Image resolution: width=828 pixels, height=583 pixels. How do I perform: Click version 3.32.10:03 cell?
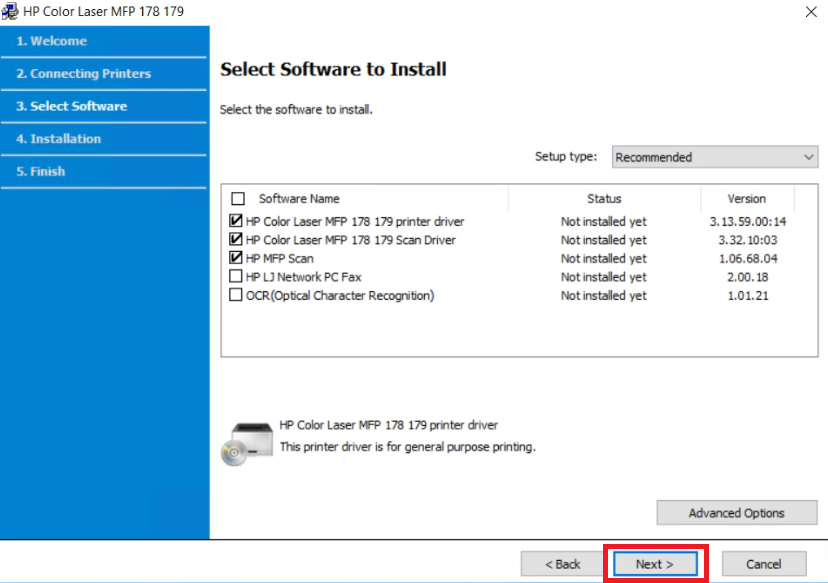click(748, 240)
